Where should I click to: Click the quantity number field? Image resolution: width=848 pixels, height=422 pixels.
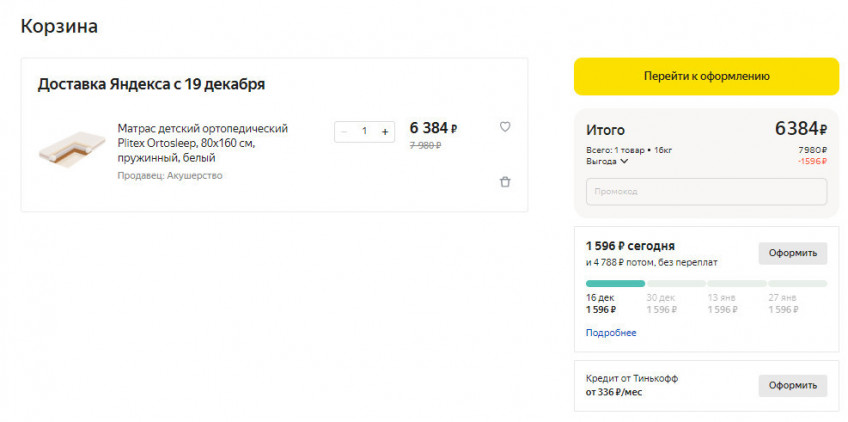click(364, 131)
